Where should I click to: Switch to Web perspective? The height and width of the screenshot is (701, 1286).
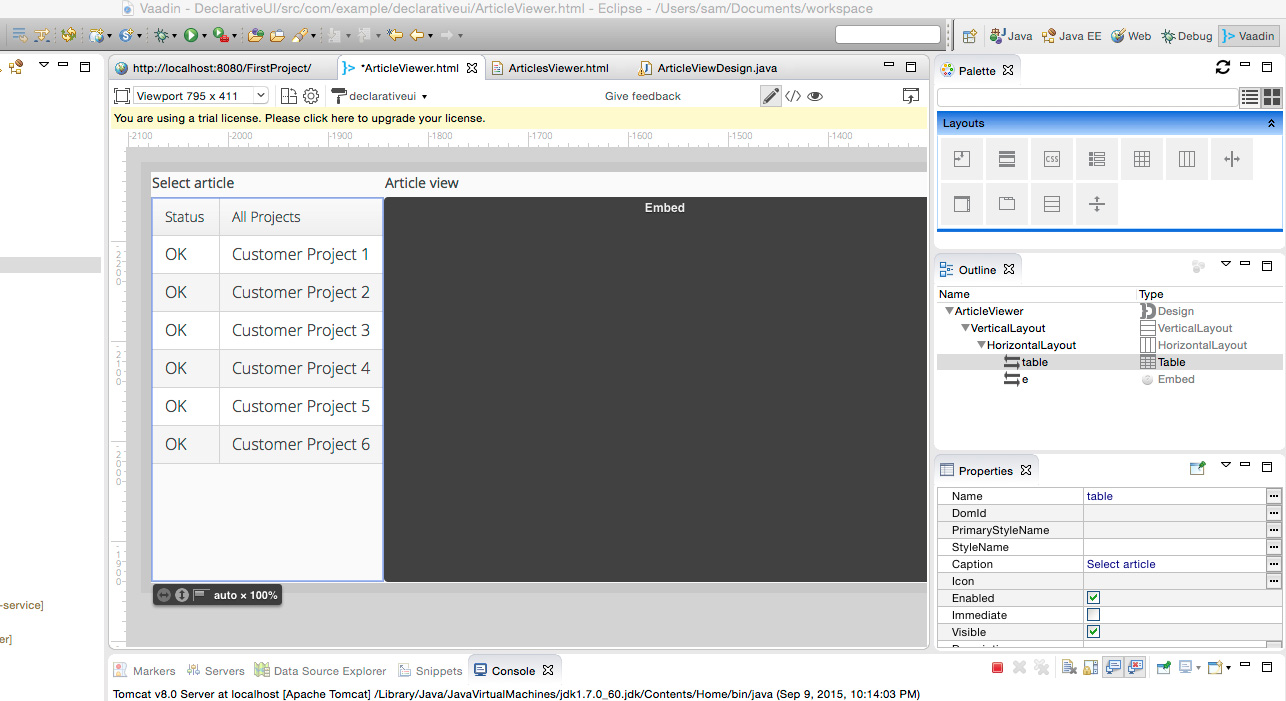1131,36
